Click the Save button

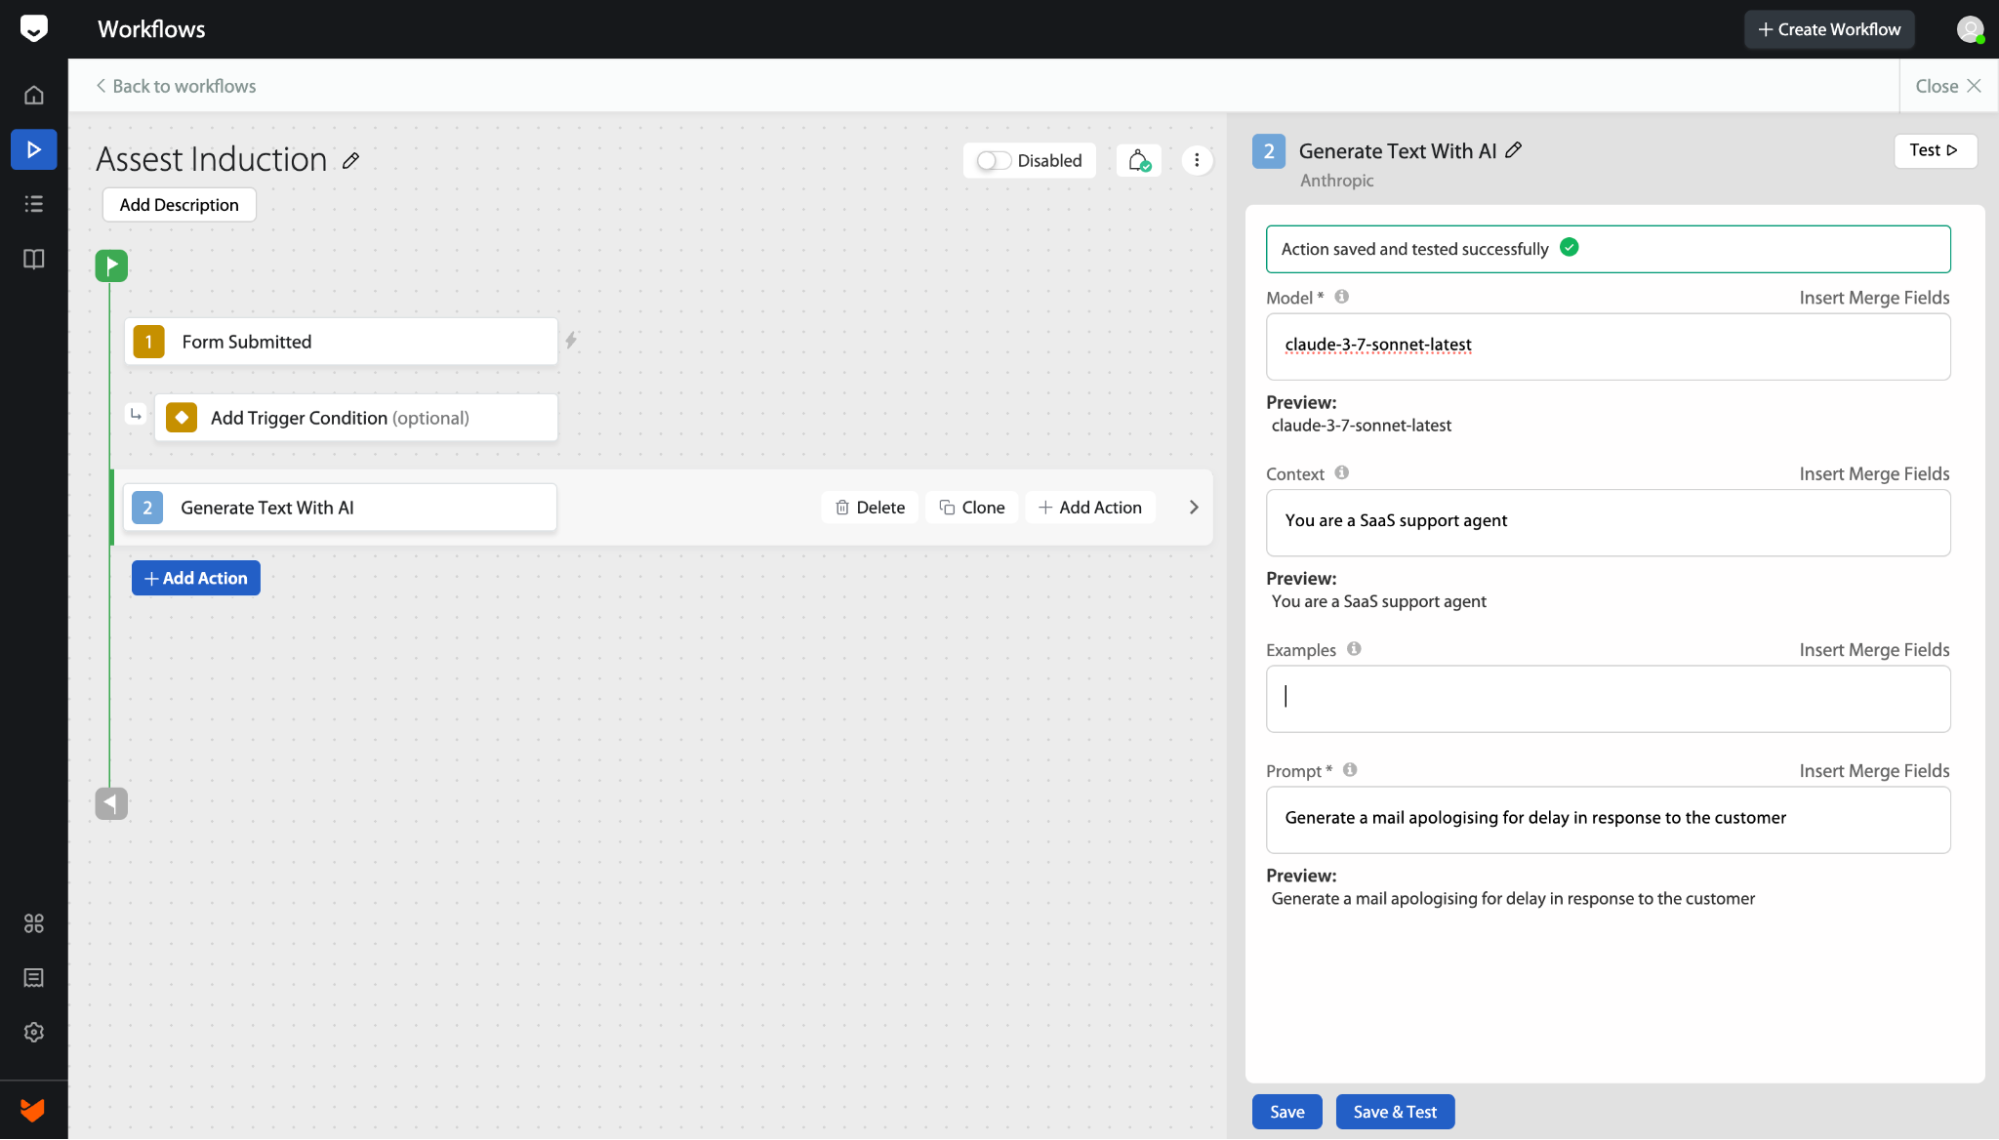tap(1287, 1112)
